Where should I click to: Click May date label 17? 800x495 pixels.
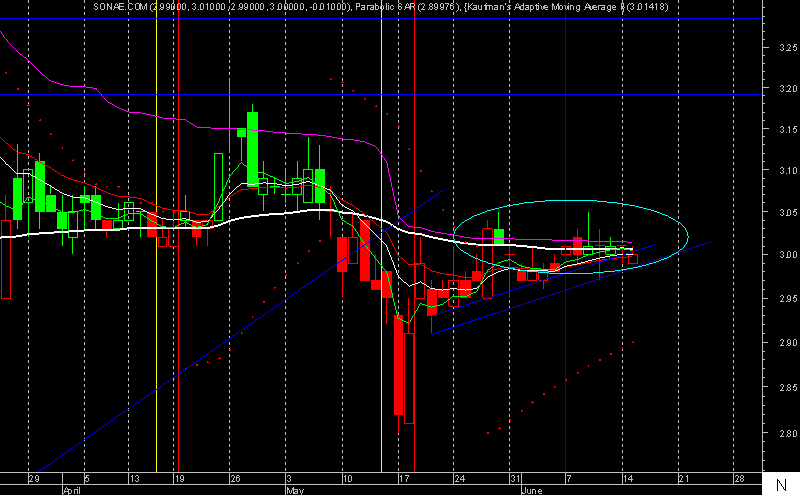(404, 479)
